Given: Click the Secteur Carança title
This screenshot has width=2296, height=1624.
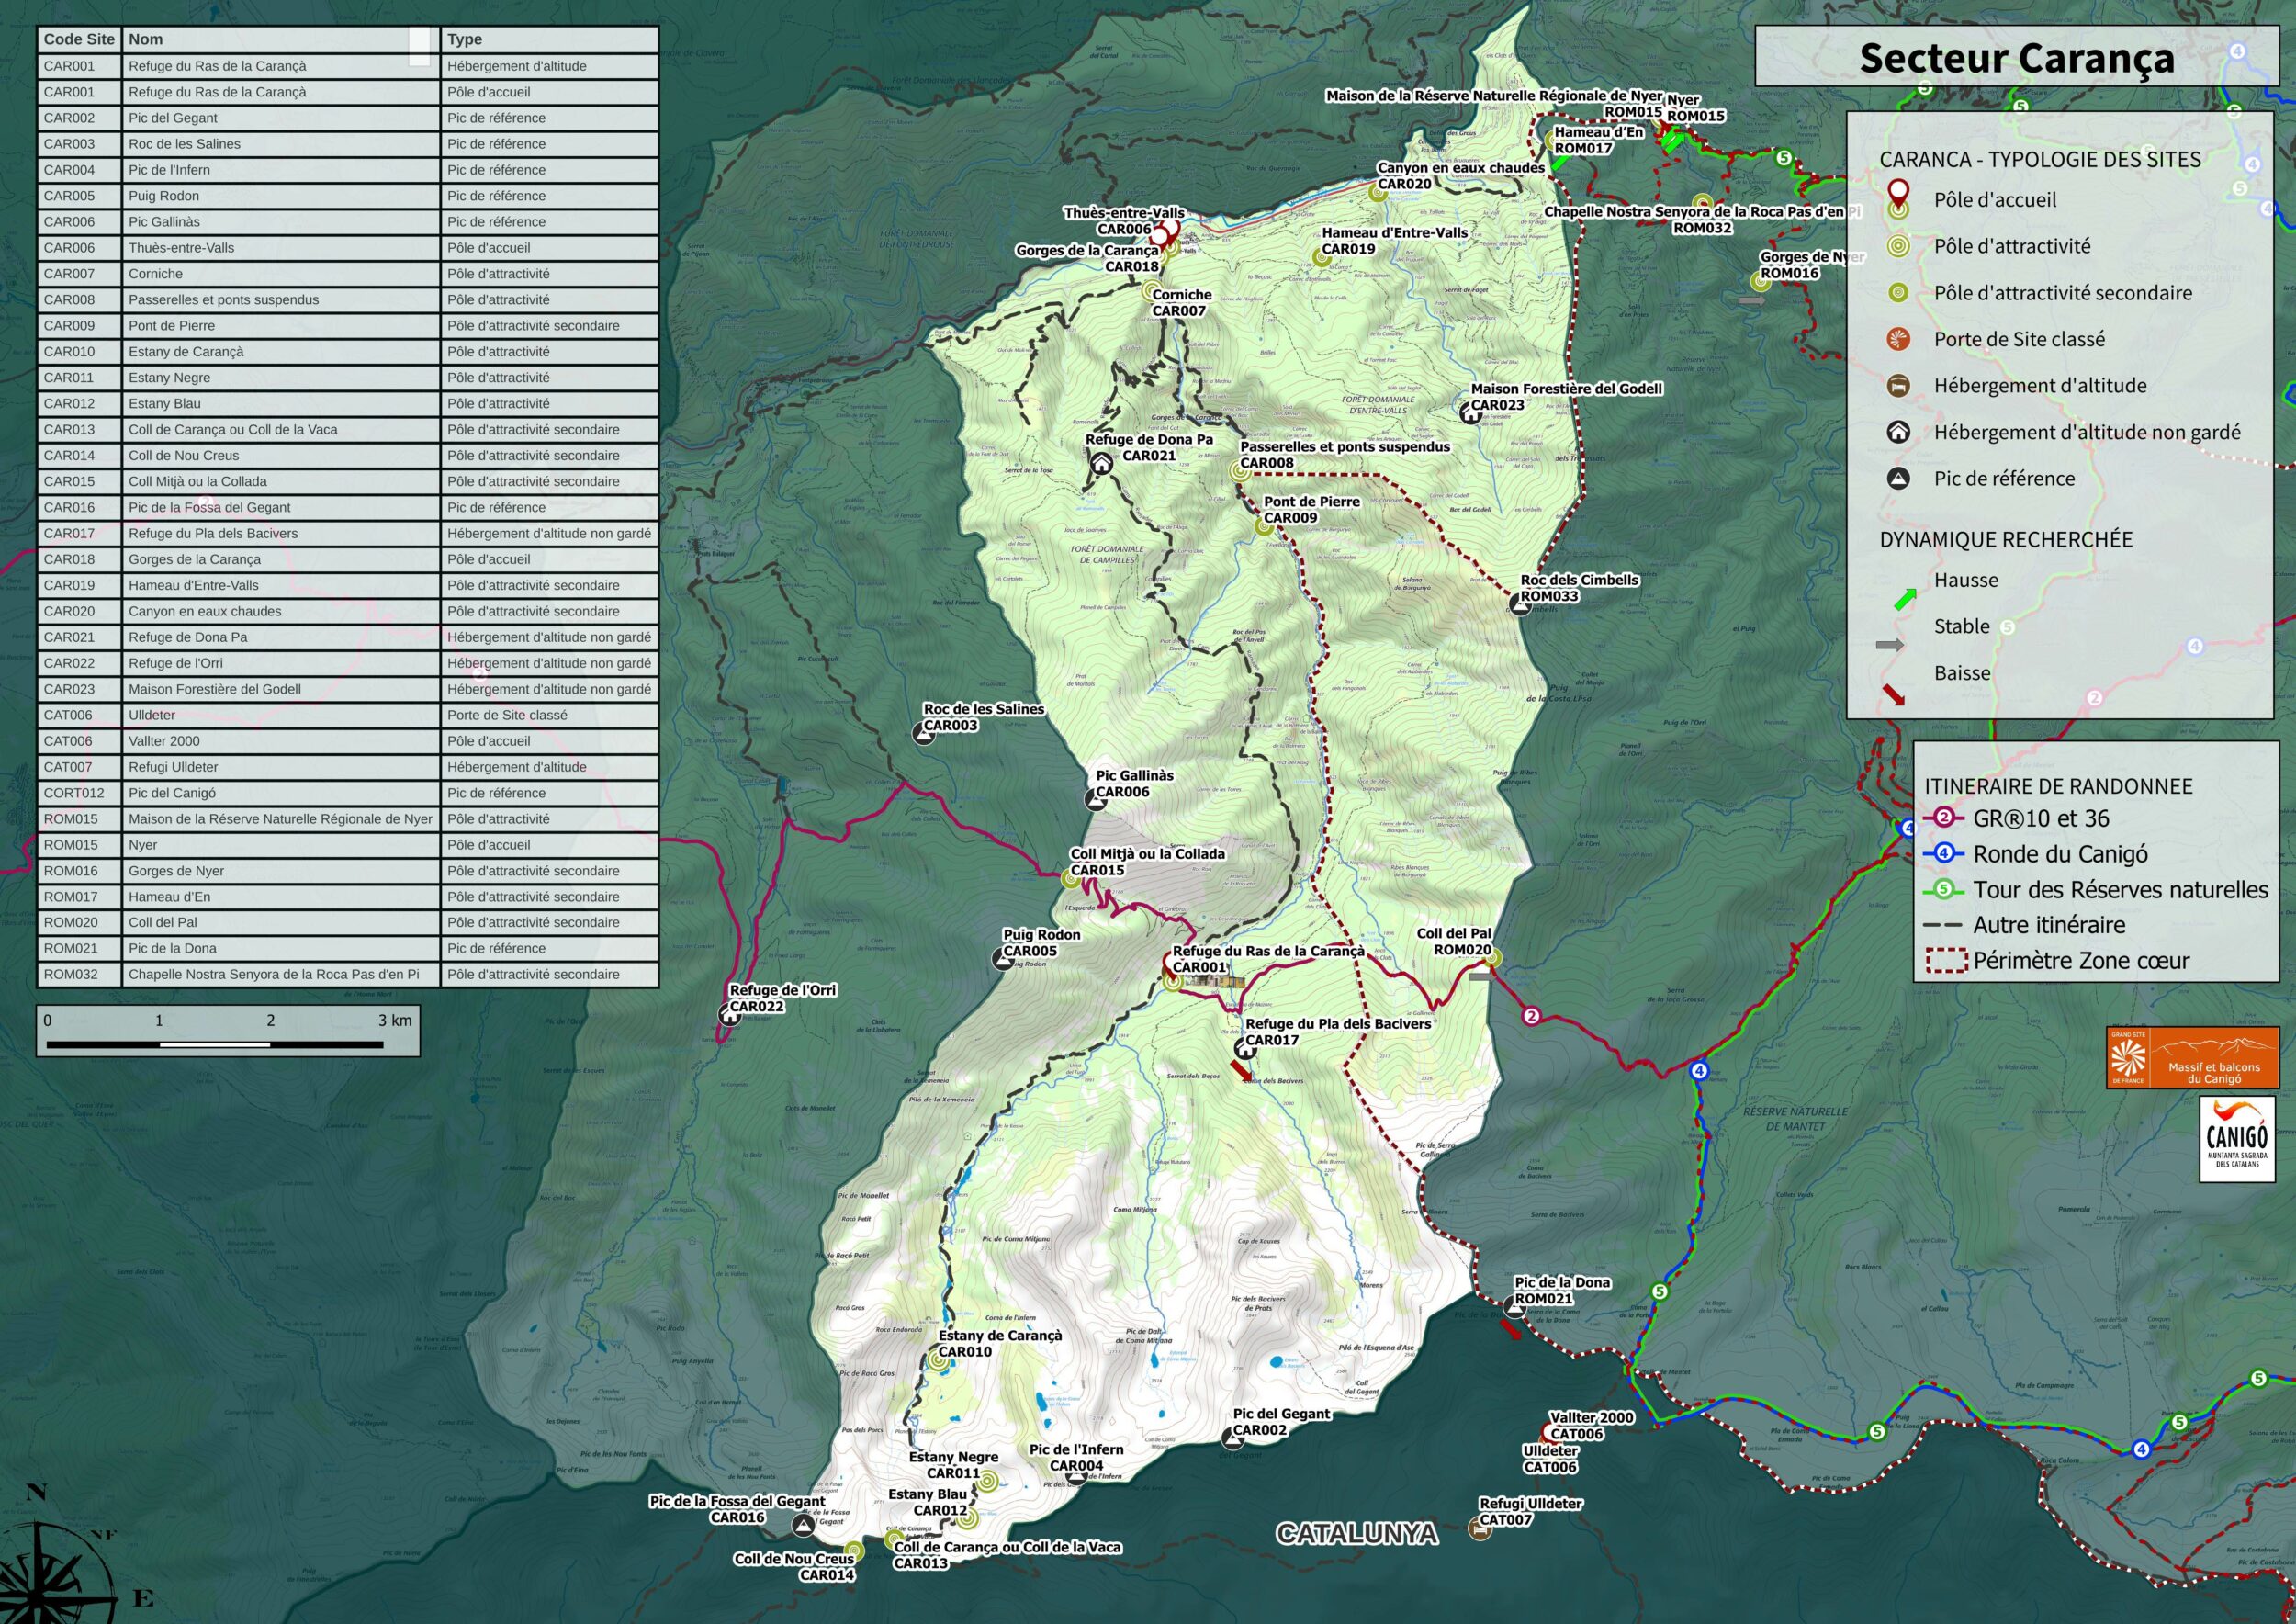Looking at the screenshot, I should click(2016, 58).
